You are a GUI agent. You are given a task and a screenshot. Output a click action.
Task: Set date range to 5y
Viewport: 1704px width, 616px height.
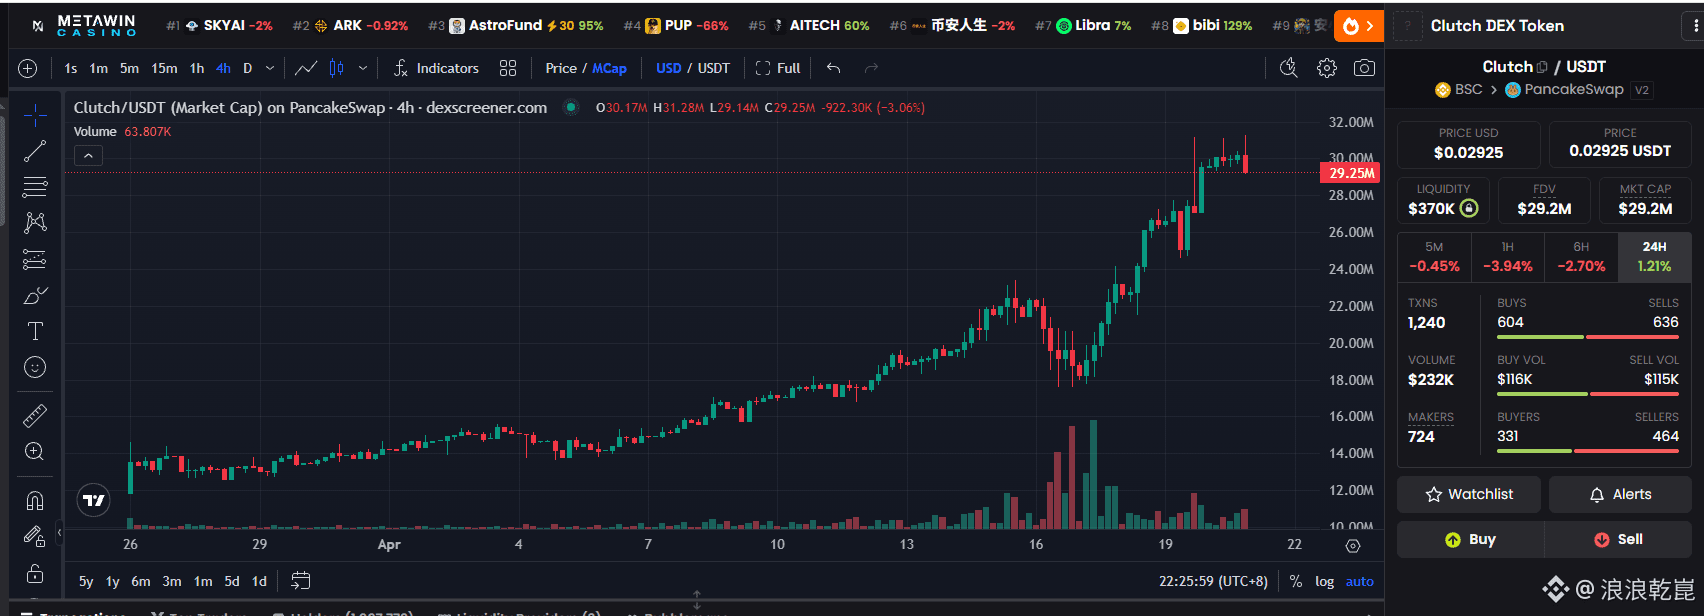pyautogui.click(x=86, y=581)
